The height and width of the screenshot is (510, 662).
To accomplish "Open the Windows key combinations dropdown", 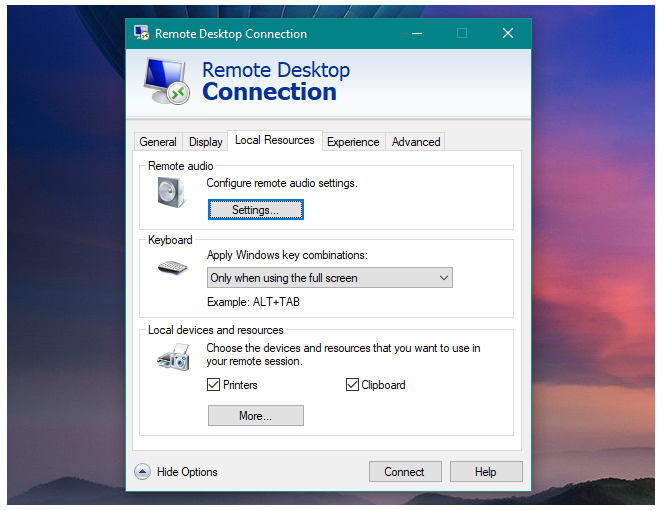I will point(330,277).
